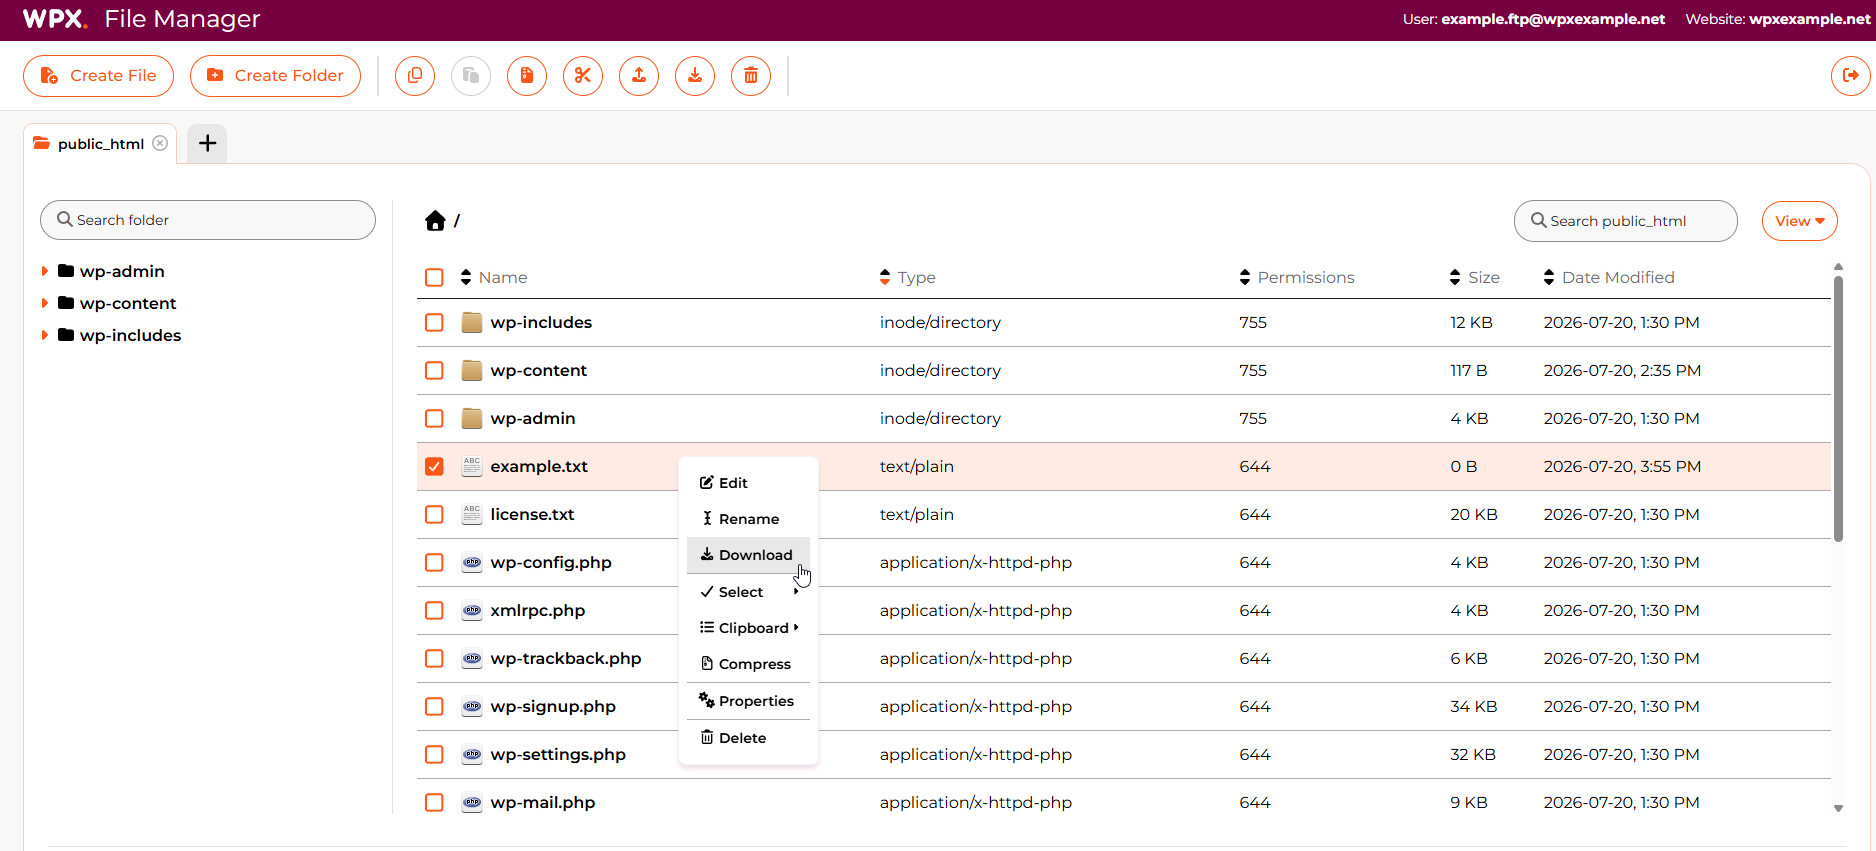Check the license.txt row checkbox
This screenshot has width=1876, height=851.
pyautogui.click(x=434, y=514)
